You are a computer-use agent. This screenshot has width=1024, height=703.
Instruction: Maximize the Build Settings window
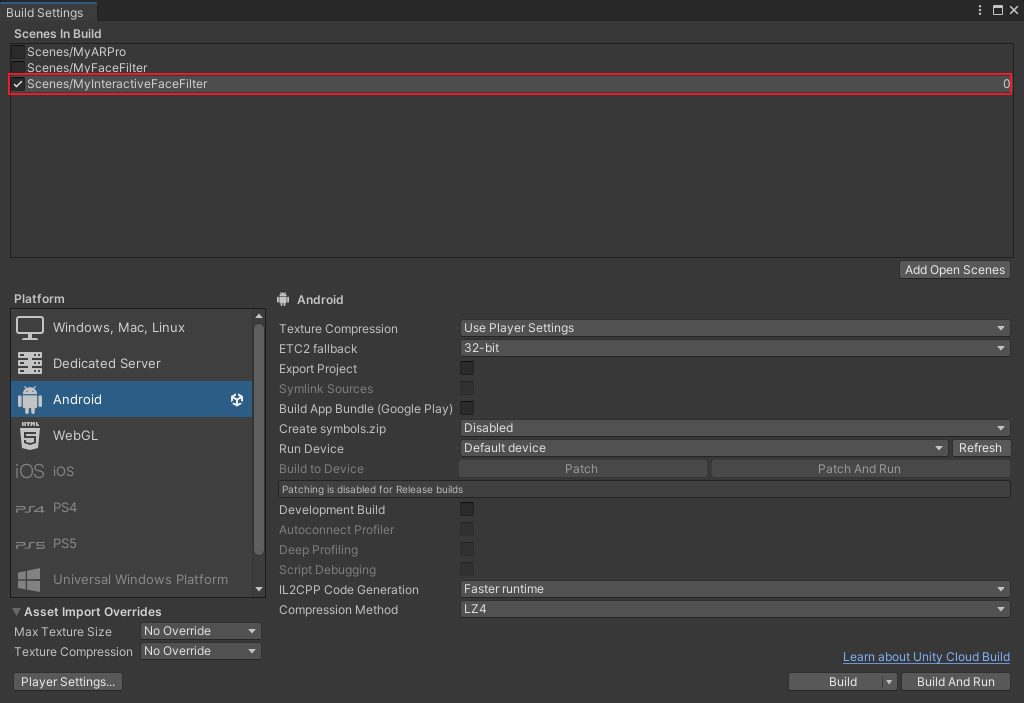[x=998, y=10]
